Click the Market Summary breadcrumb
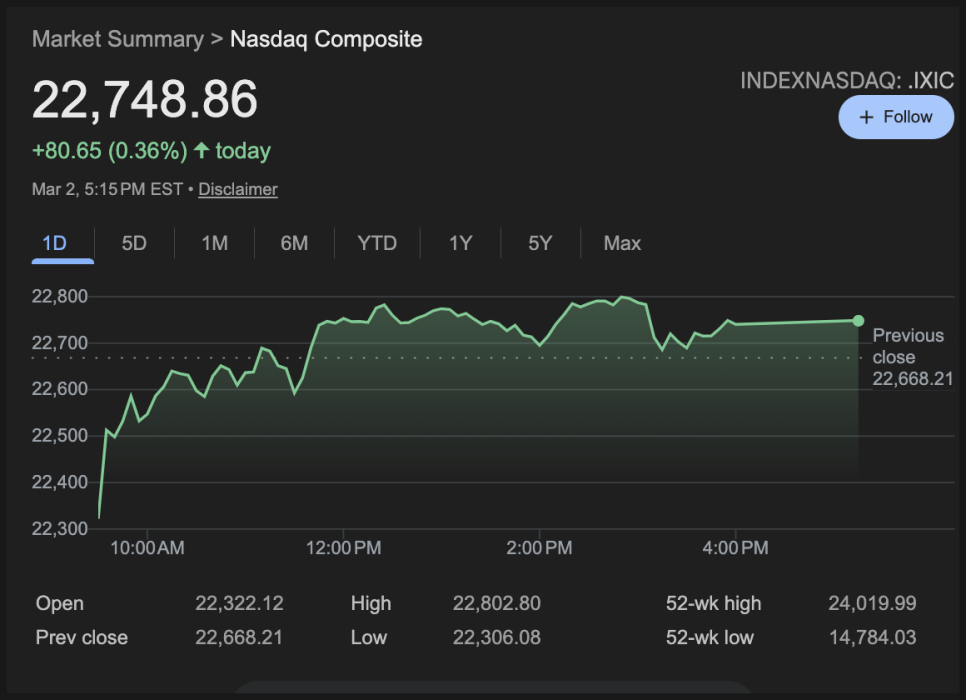966x700 pixels. pyautogui.click(x=117, y=39)
